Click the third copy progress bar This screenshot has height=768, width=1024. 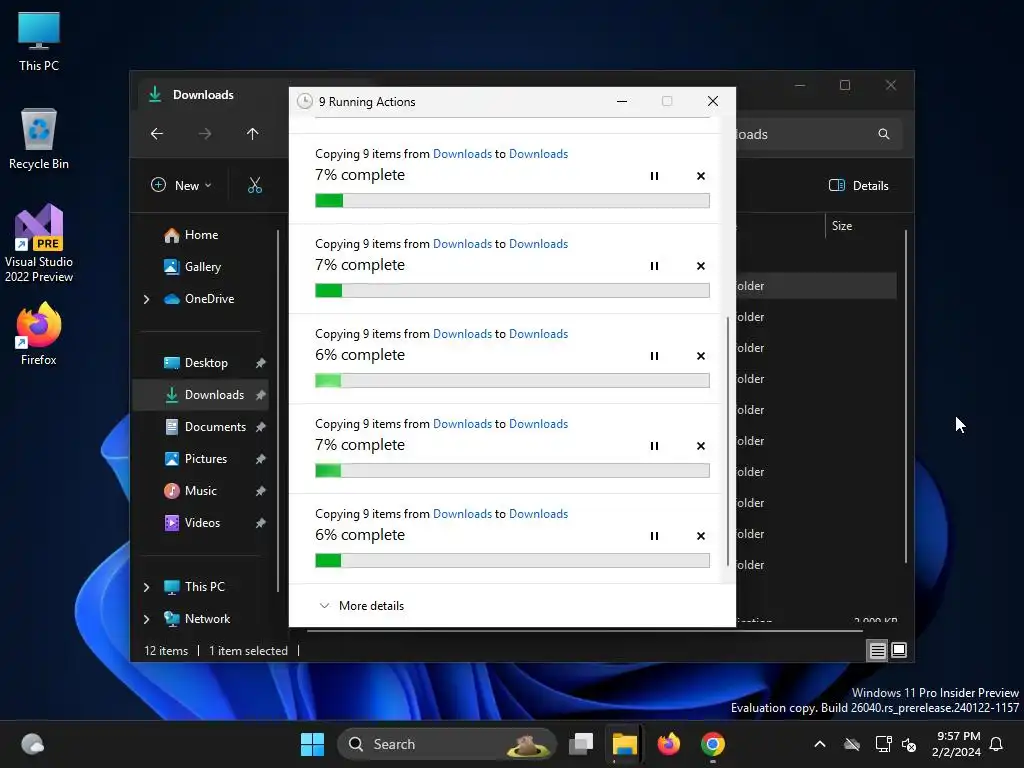[x=512, y=381]
